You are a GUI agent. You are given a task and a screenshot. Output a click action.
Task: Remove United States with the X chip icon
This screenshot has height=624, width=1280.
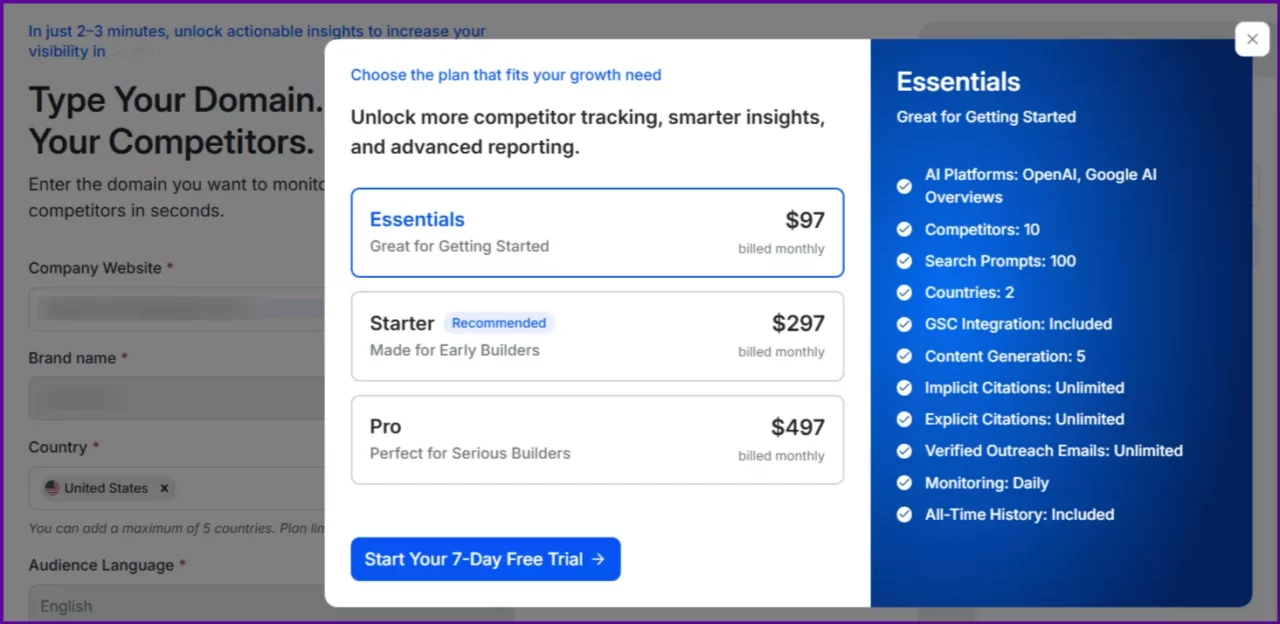coord(164,488)
